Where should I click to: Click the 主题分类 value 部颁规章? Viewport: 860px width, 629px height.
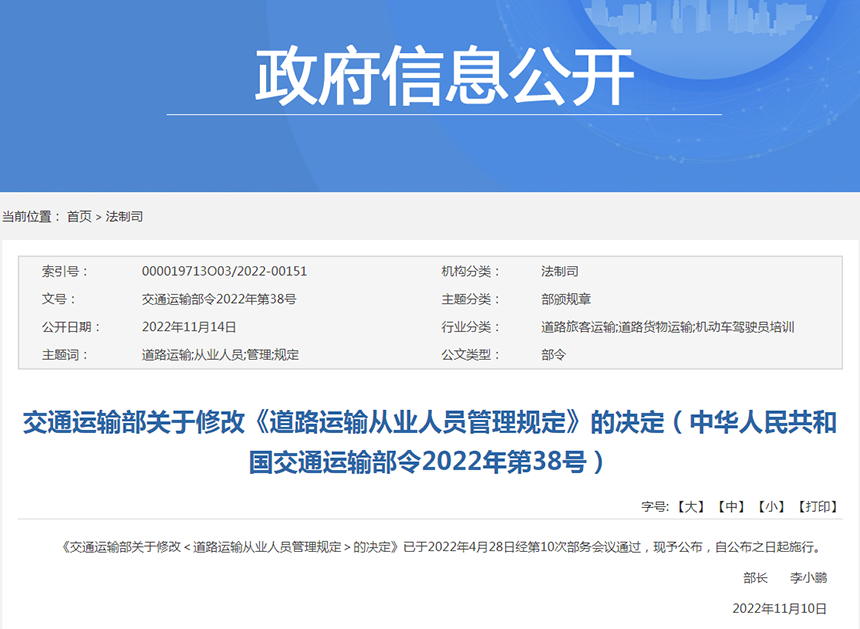566,299
